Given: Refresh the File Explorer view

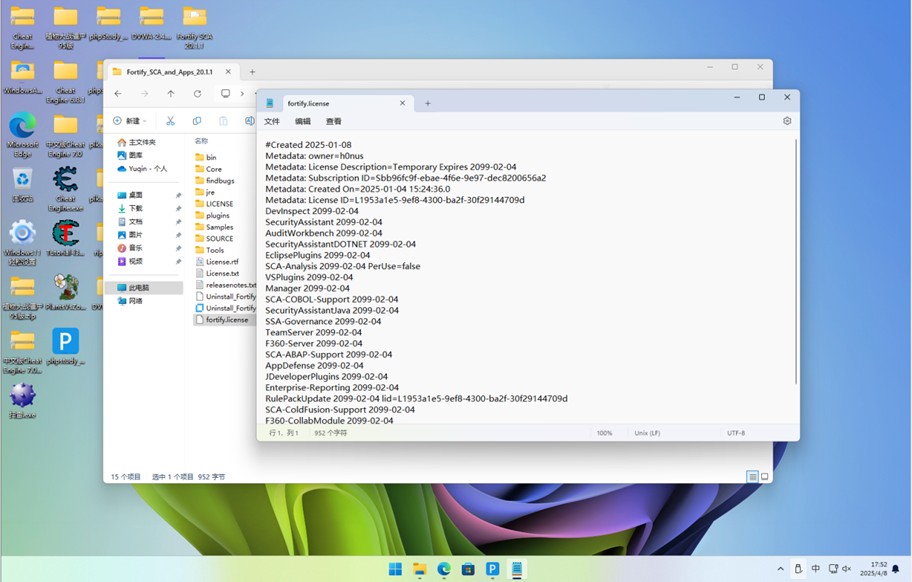Looking at the screenshot, I should (198, 94).
